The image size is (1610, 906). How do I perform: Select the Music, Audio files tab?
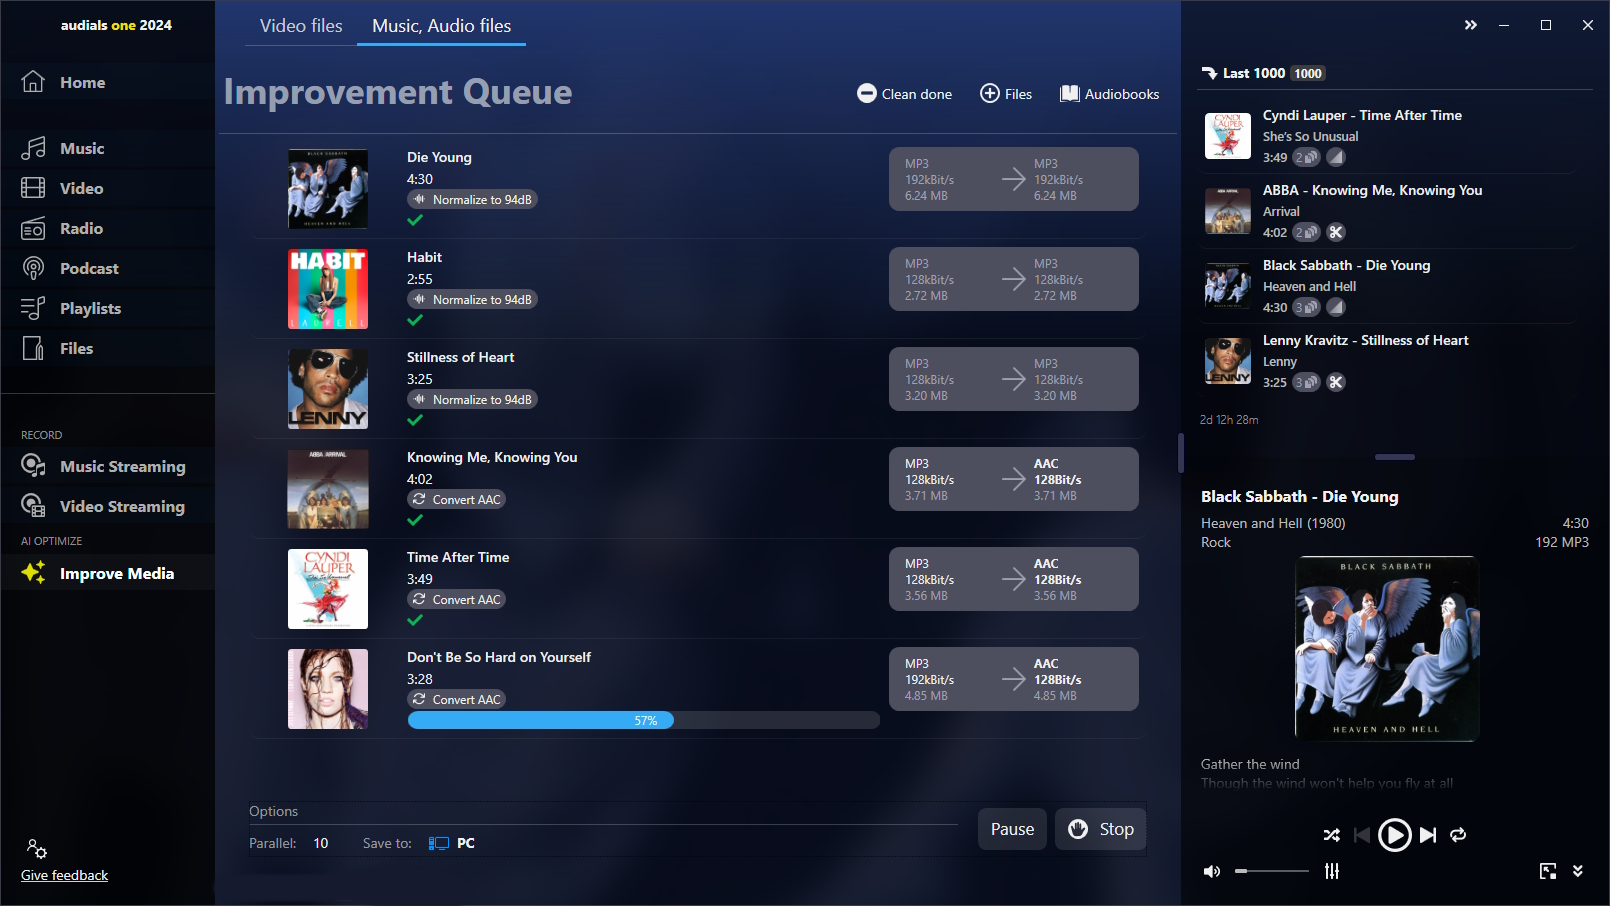[x=441, y=26]
